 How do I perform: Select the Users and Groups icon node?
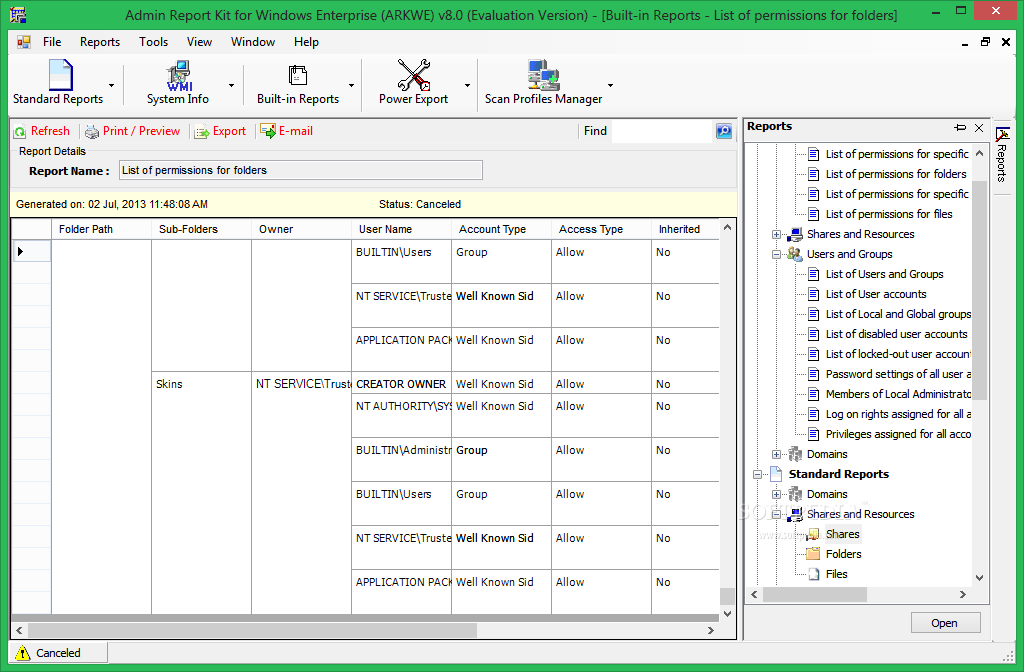point(795,254)
